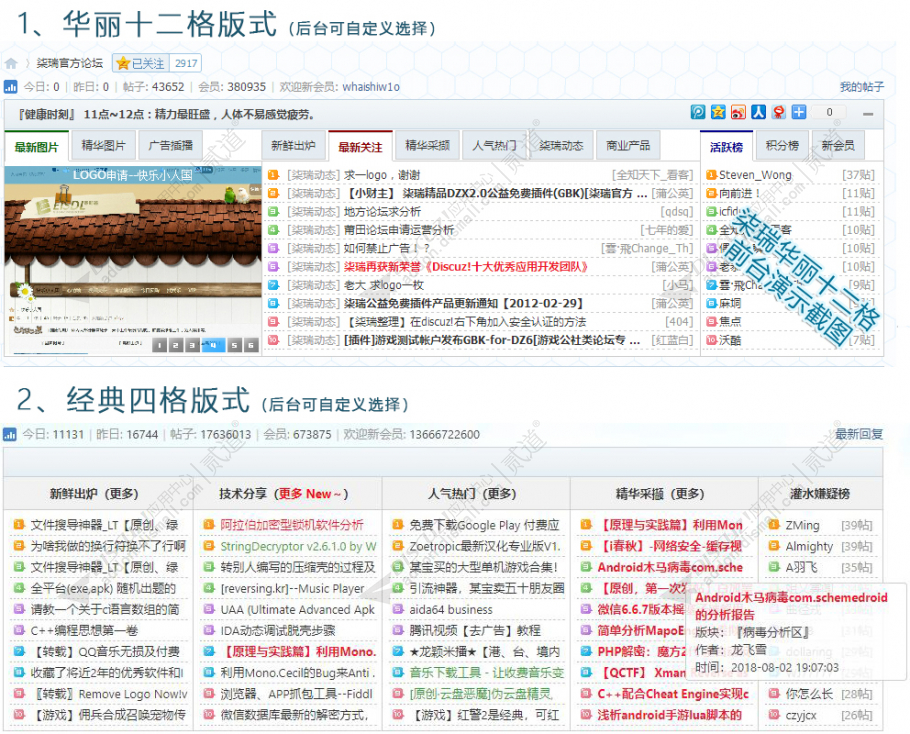910x734 pixels.
Task: Click the bar-chart stats icon beside 今日: 0
Action: point(10,87)
